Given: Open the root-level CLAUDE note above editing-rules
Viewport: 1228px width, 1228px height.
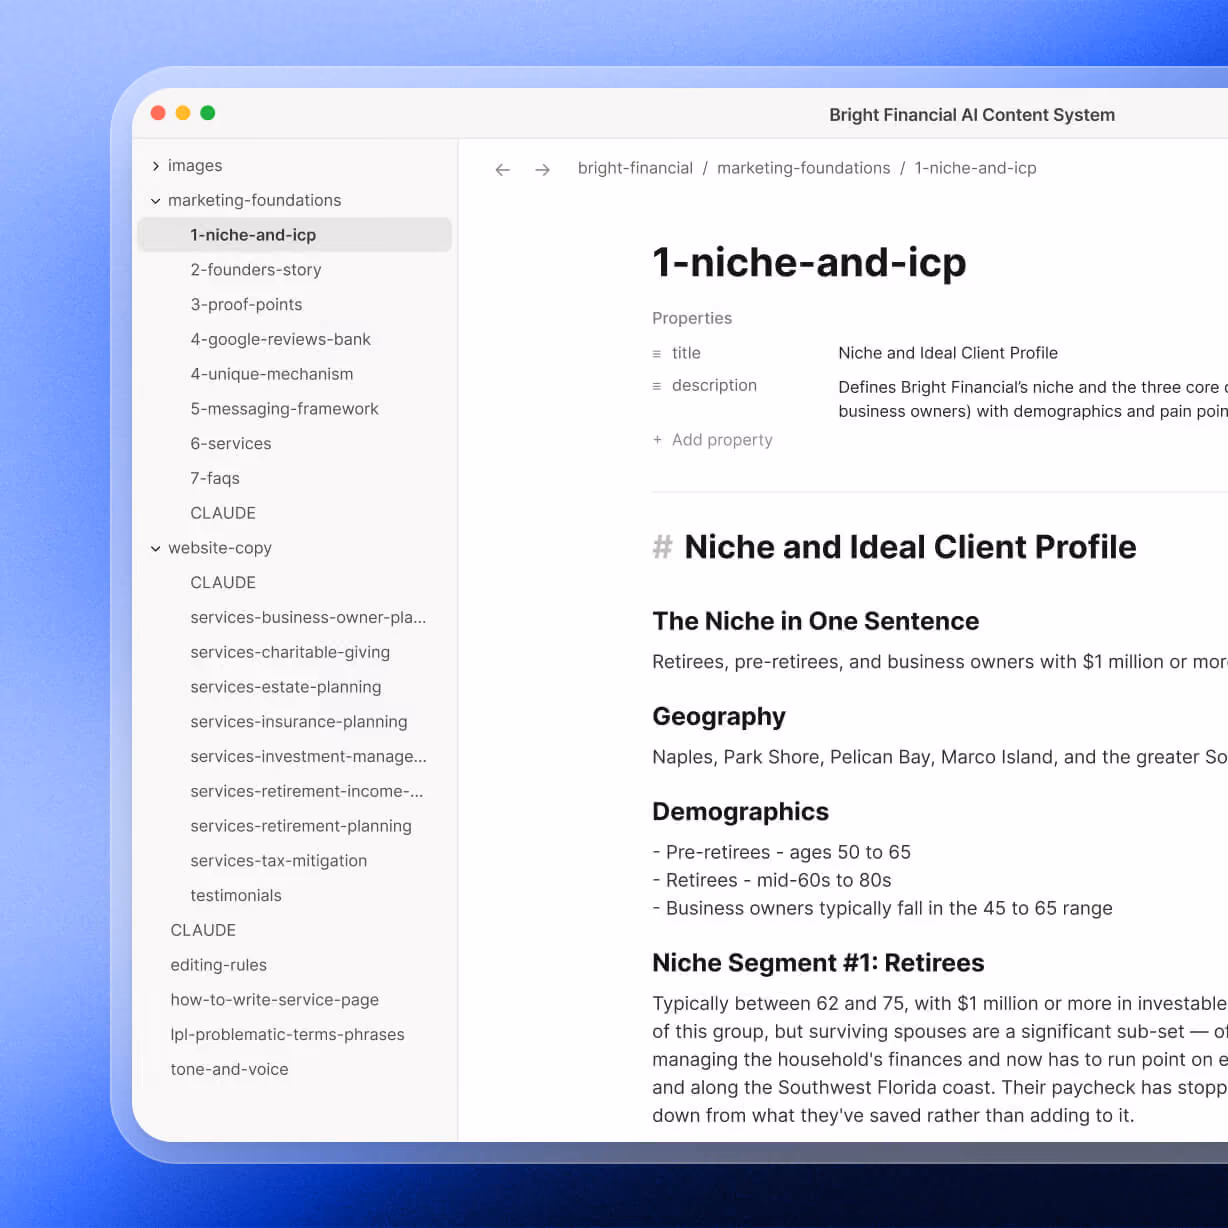Looking at the screenshot, I should [x=203, y=931].
